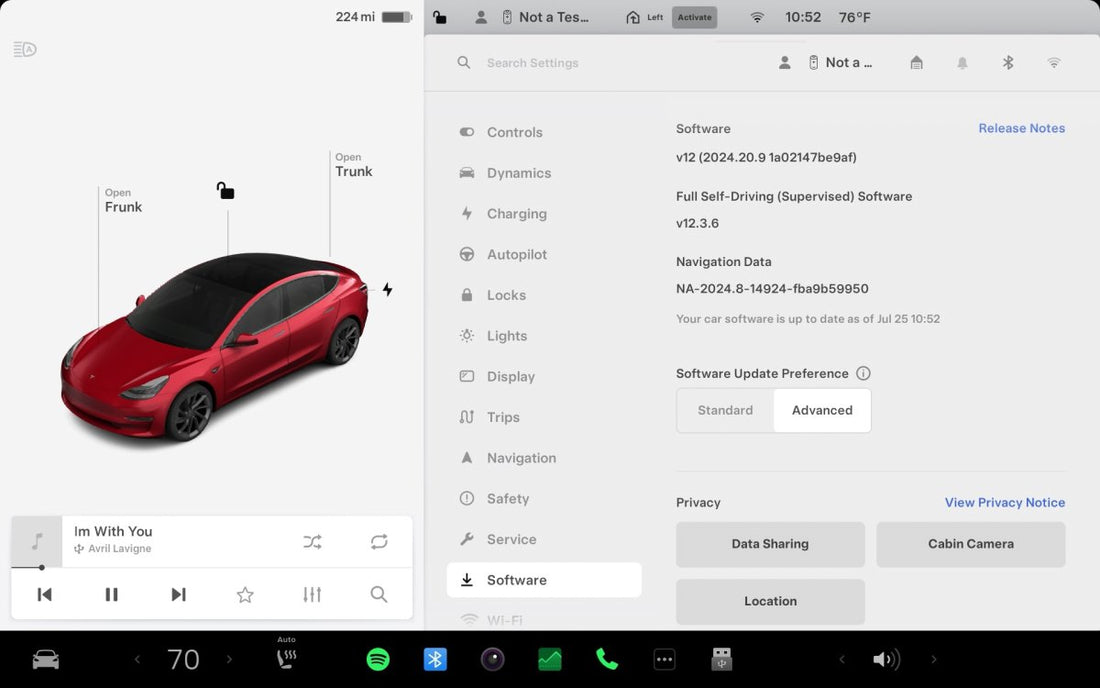The image size is (1100, 688).
Task: Increase cabin temperature with right arrow
Action: coord(230,659)
